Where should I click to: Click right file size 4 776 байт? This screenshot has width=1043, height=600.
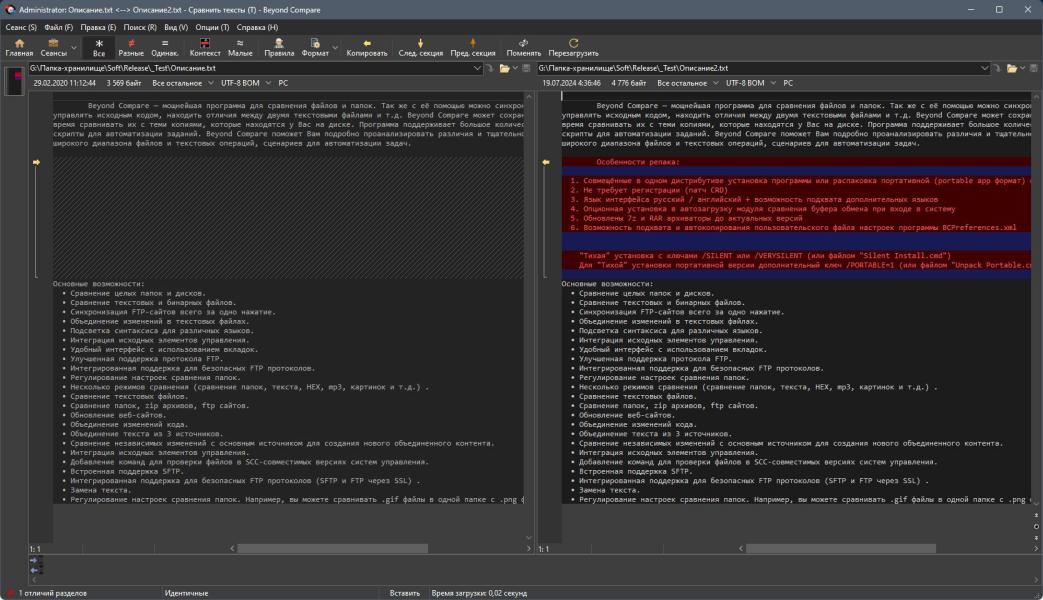tap(629, 83)
